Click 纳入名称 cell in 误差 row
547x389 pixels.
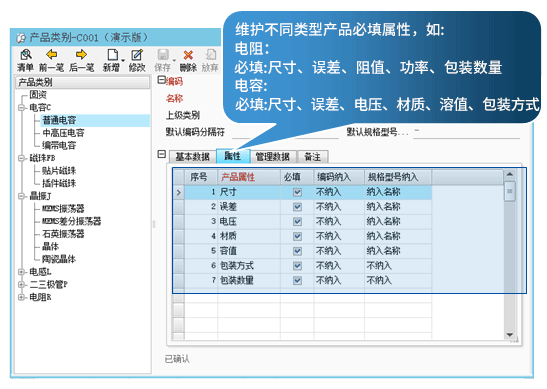pos(398,207)
